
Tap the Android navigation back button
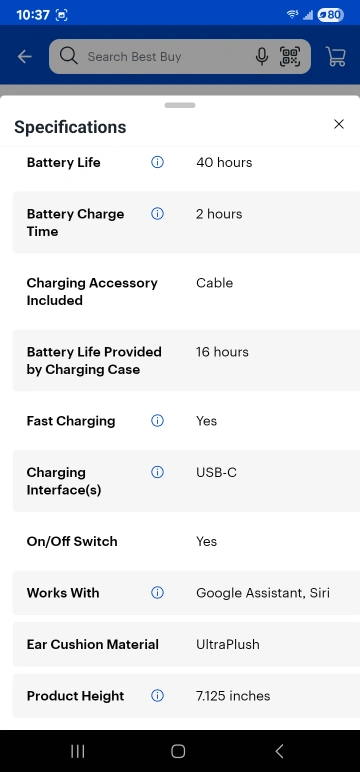pos(279,751)
